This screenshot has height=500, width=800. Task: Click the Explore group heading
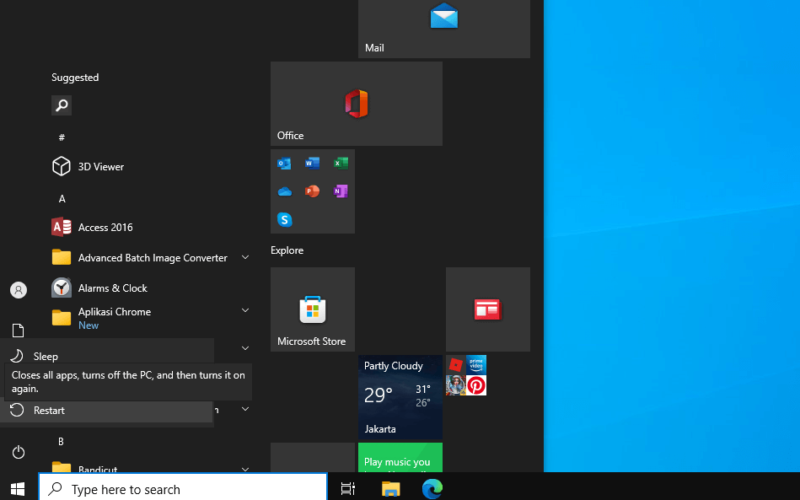pyautogui.click(x=287, y=251)
